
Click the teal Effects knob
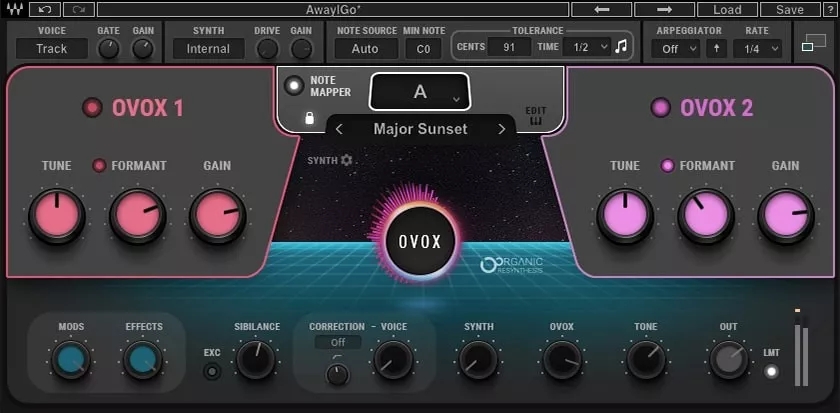point(143,360)
